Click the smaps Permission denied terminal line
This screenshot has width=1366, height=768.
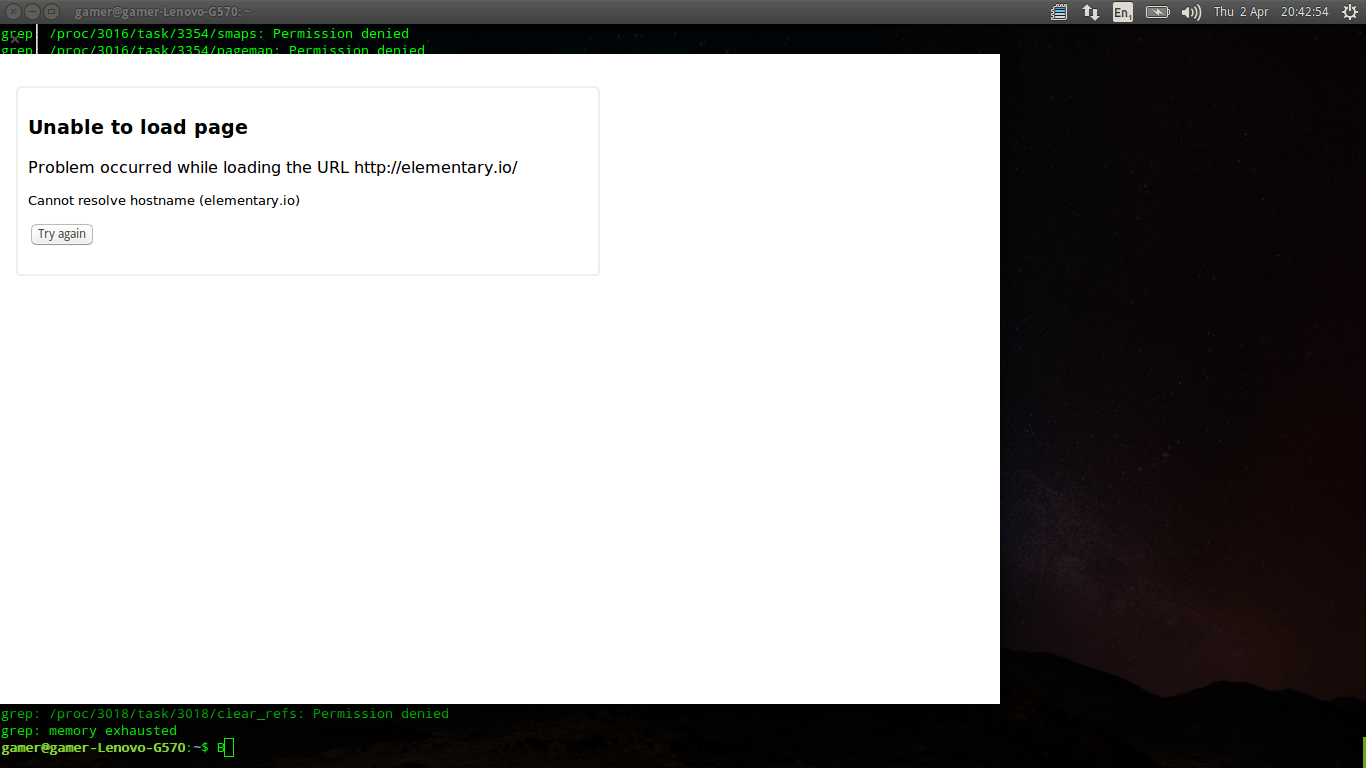pyautogui.click(x=205, y=34)
